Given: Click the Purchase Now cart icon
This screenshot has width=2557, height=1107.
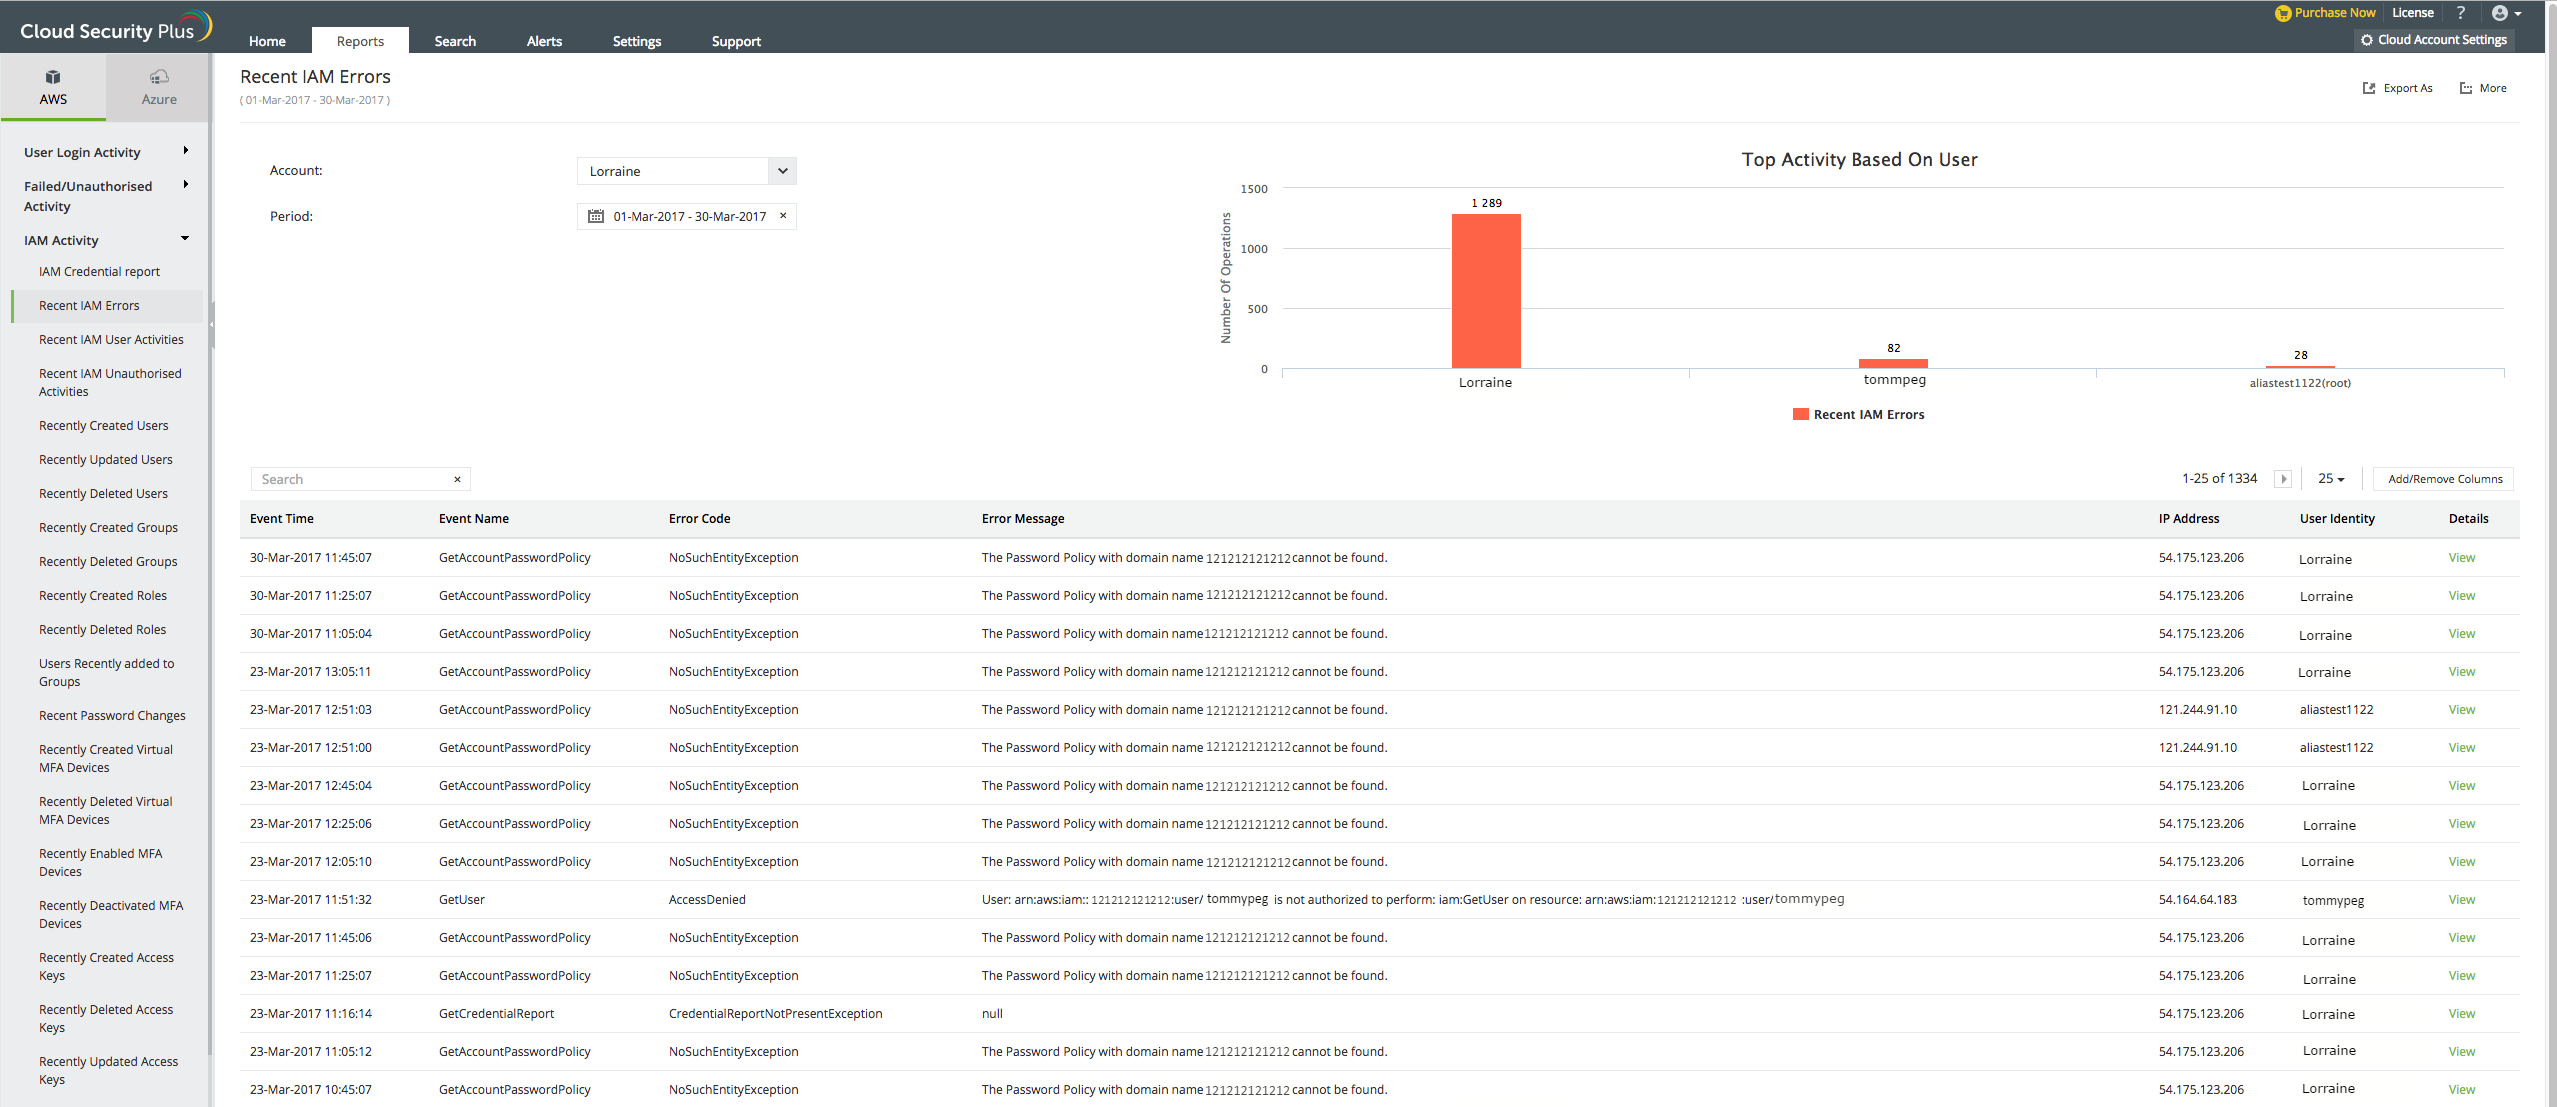Looking at the screenshot, I should (2282, 13).
